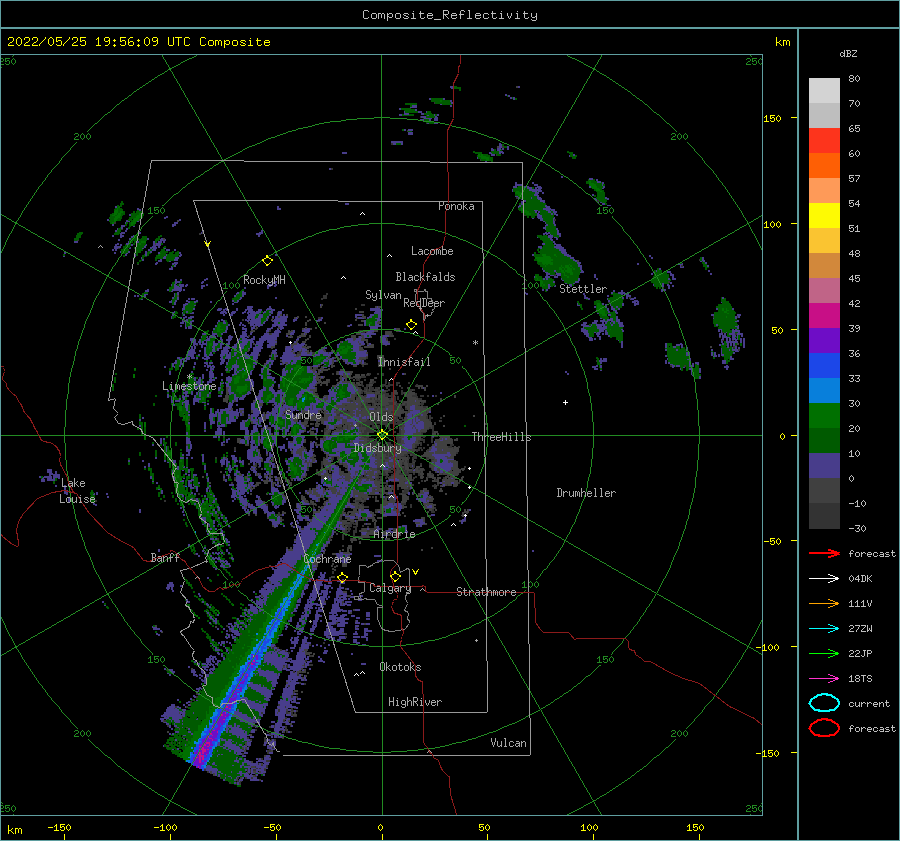Viewport: 900px width, 841px height.
Task: Click yellow diamond marker beside RockyMH
Action: coord(267,261)
